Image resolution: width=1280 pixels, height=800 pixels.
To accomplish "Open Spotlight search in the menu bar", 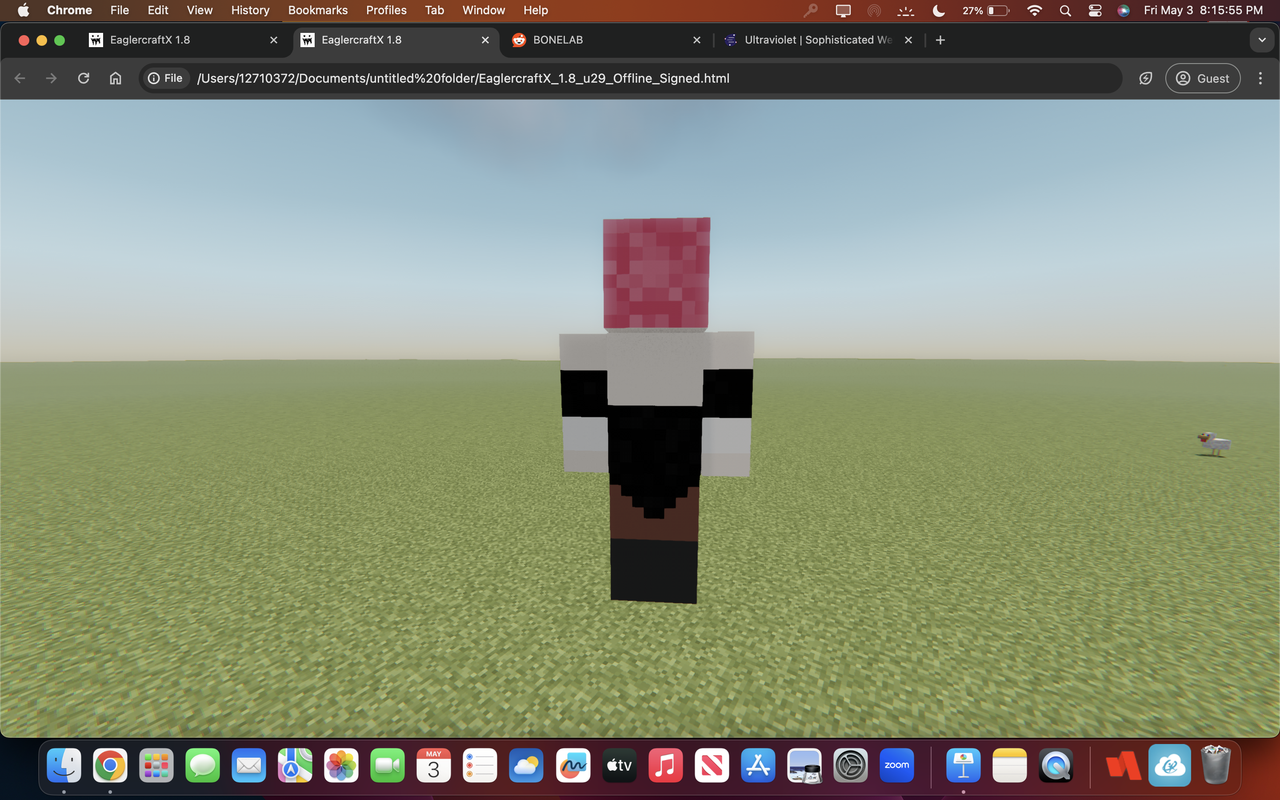I will click(1065, 10).
